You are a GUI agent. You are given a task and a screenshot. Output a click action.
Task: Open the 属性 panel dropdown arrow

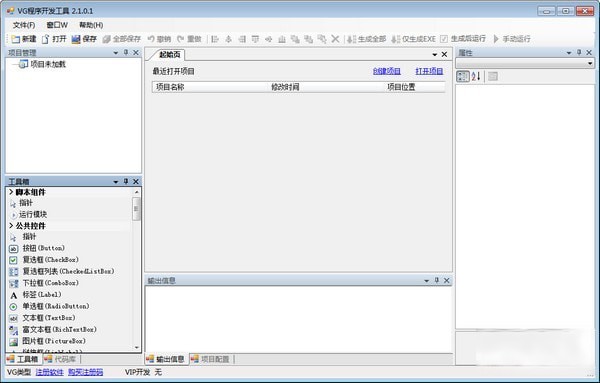pos(569,53)
